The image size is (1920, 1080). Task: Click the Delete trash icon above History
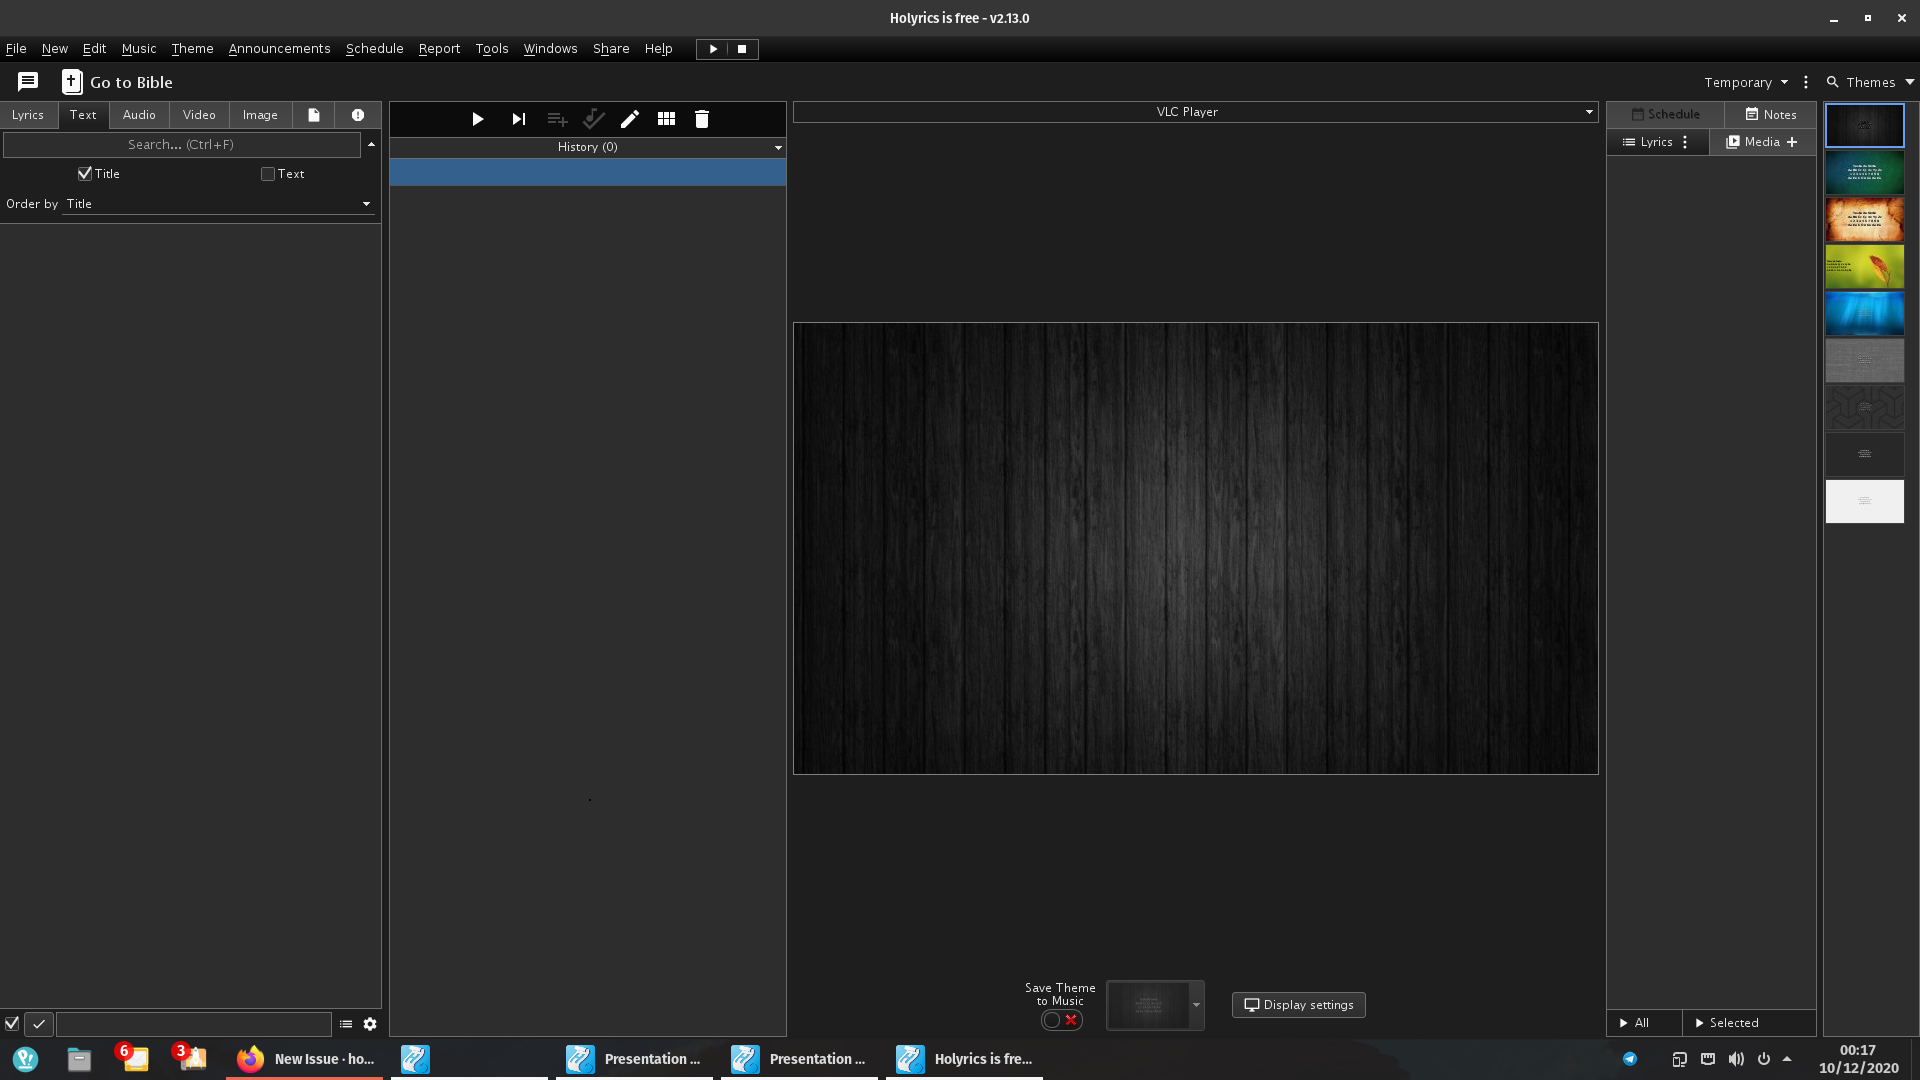pos(702,118)
